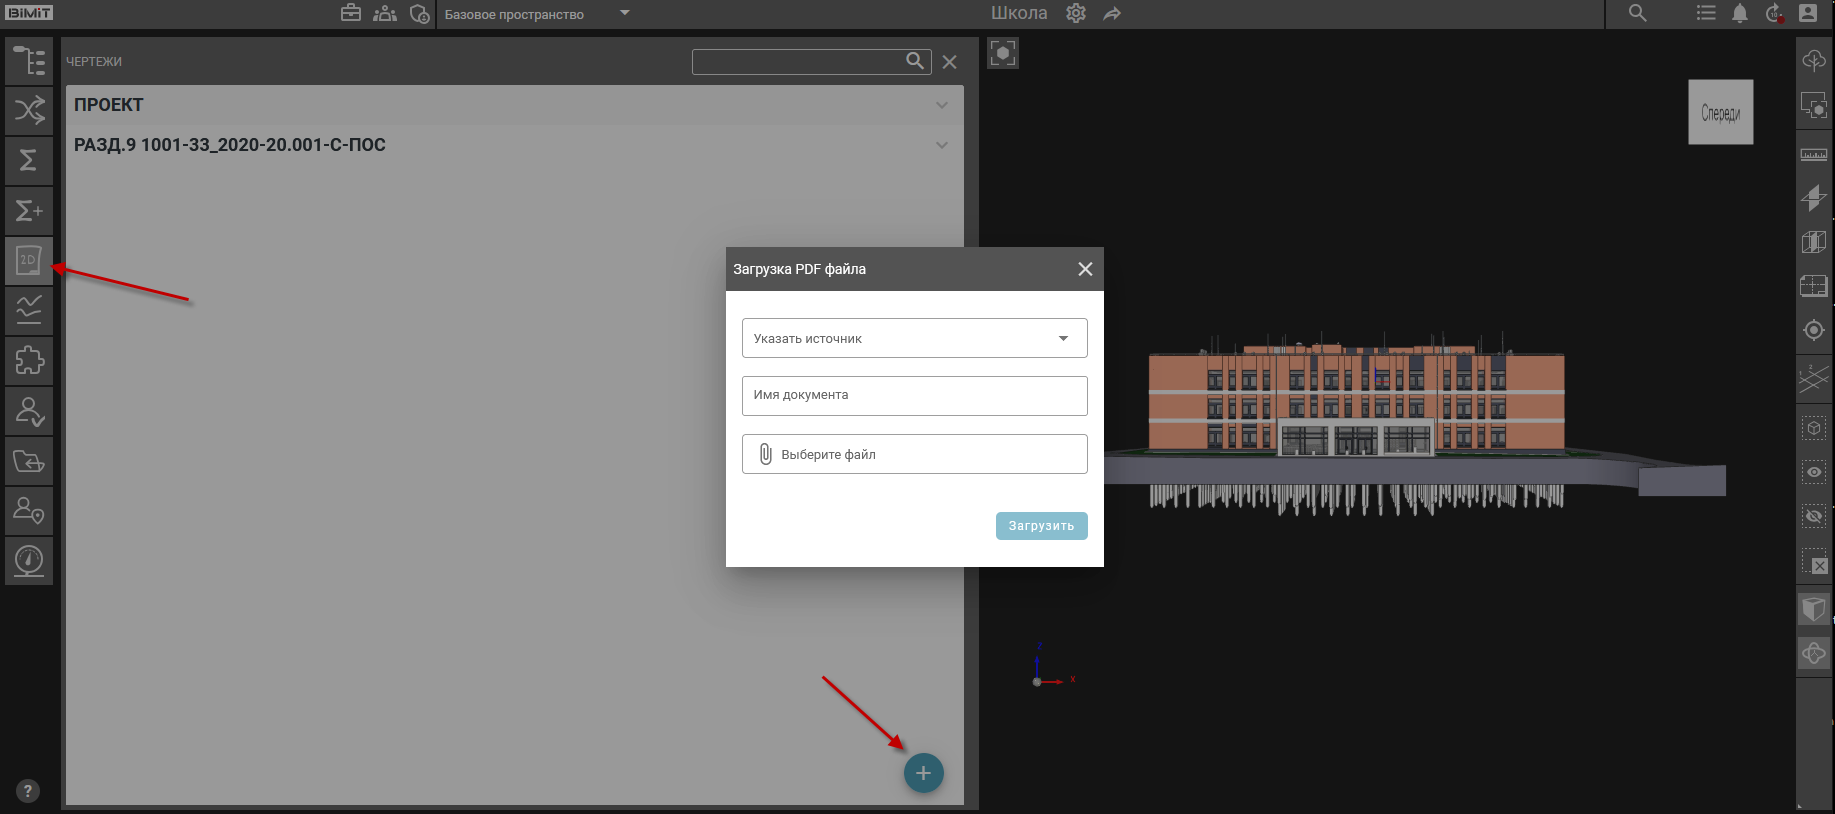Click the notifications bell icon
Image resolution: width=1835 pixels, height=814 pixels.
pos(1740,14)
